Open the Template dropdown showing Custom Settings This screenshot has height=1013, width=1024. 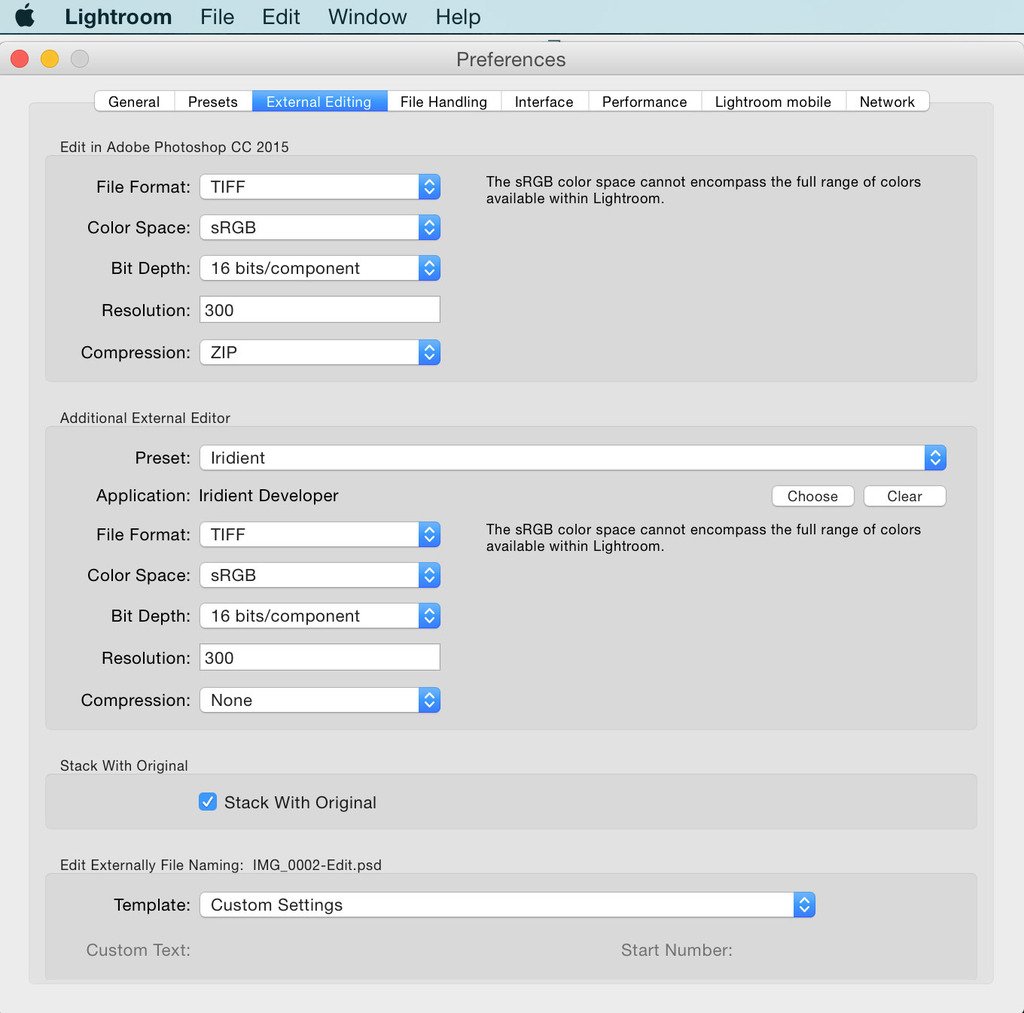(805, 904)
